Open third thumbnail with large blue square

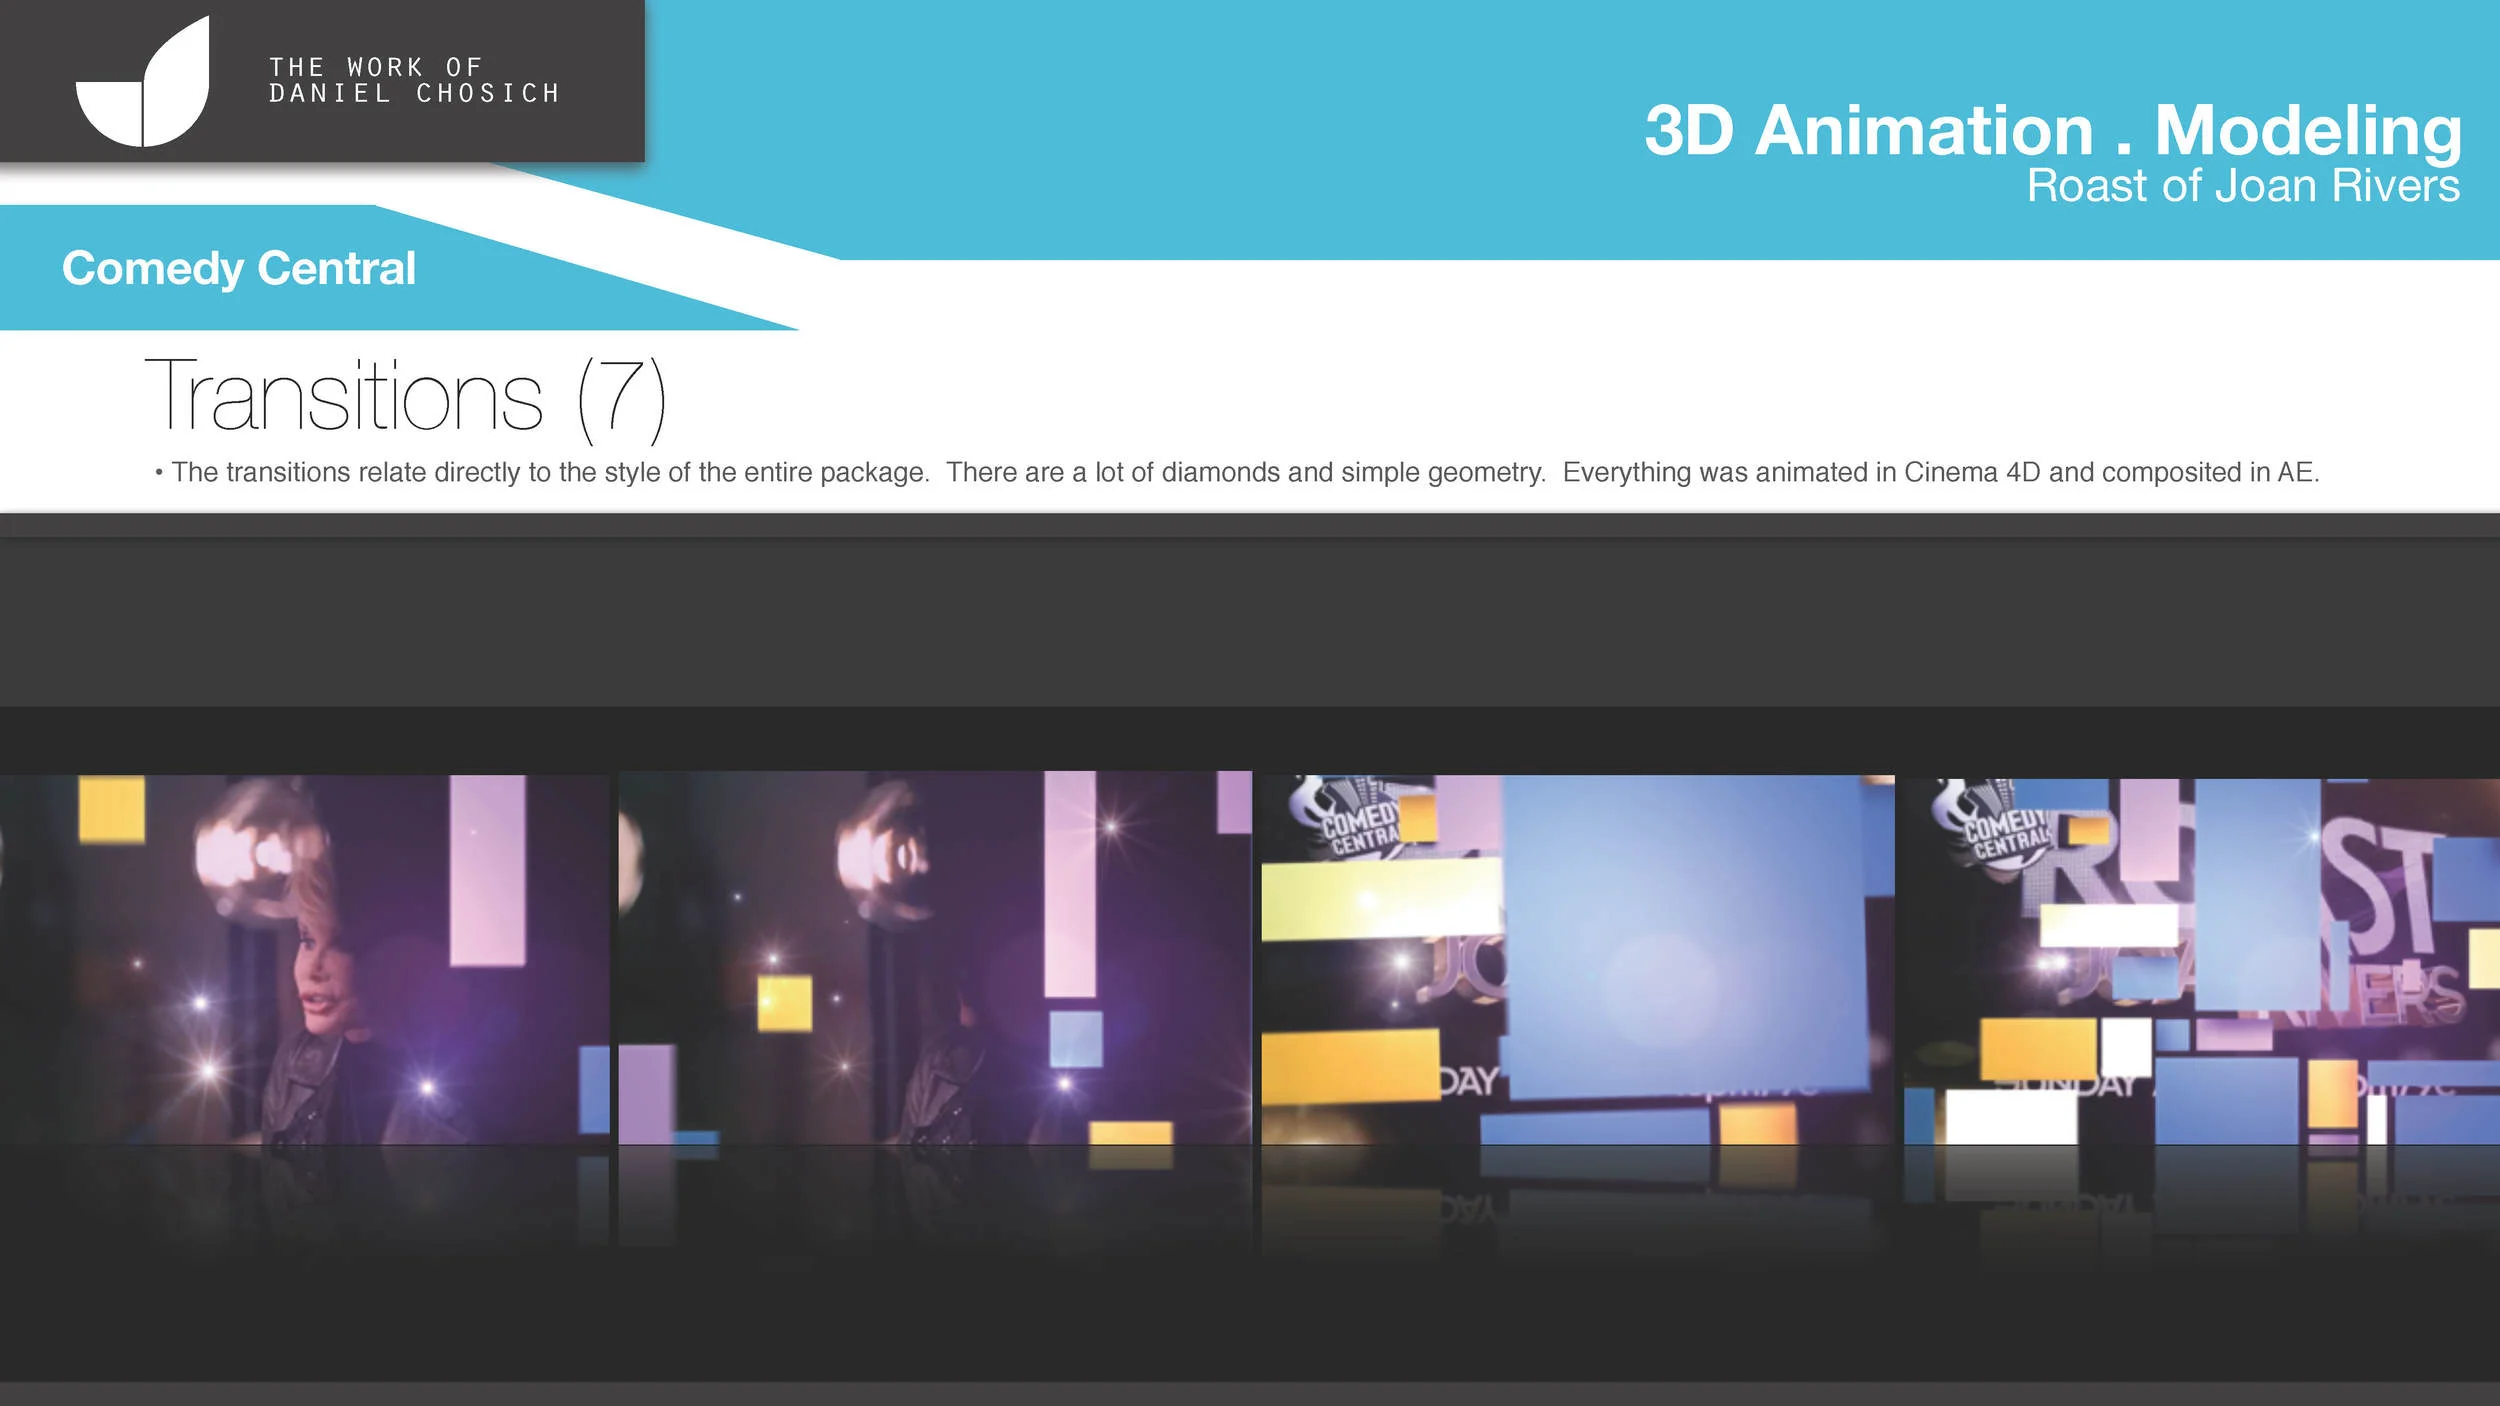[x=1578, y=959]
